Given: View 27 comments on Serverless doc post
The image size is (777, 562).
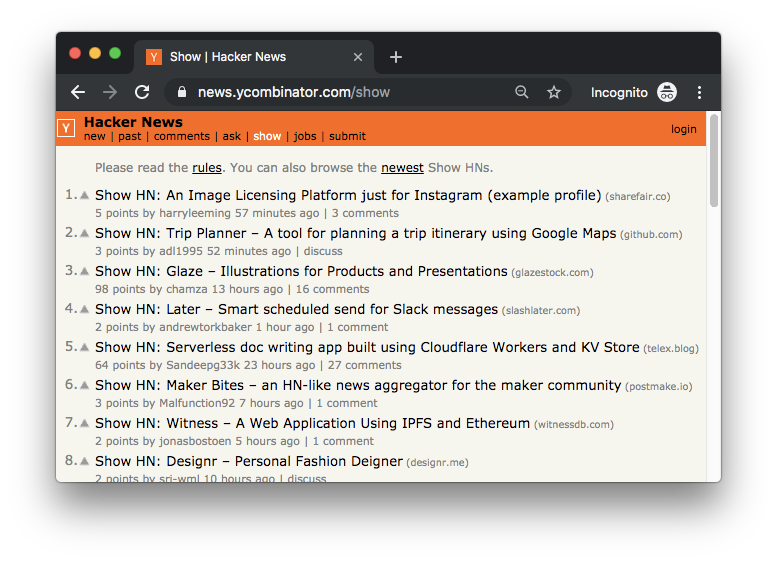Looking at the screenshot, I should (x=365, y=365).
